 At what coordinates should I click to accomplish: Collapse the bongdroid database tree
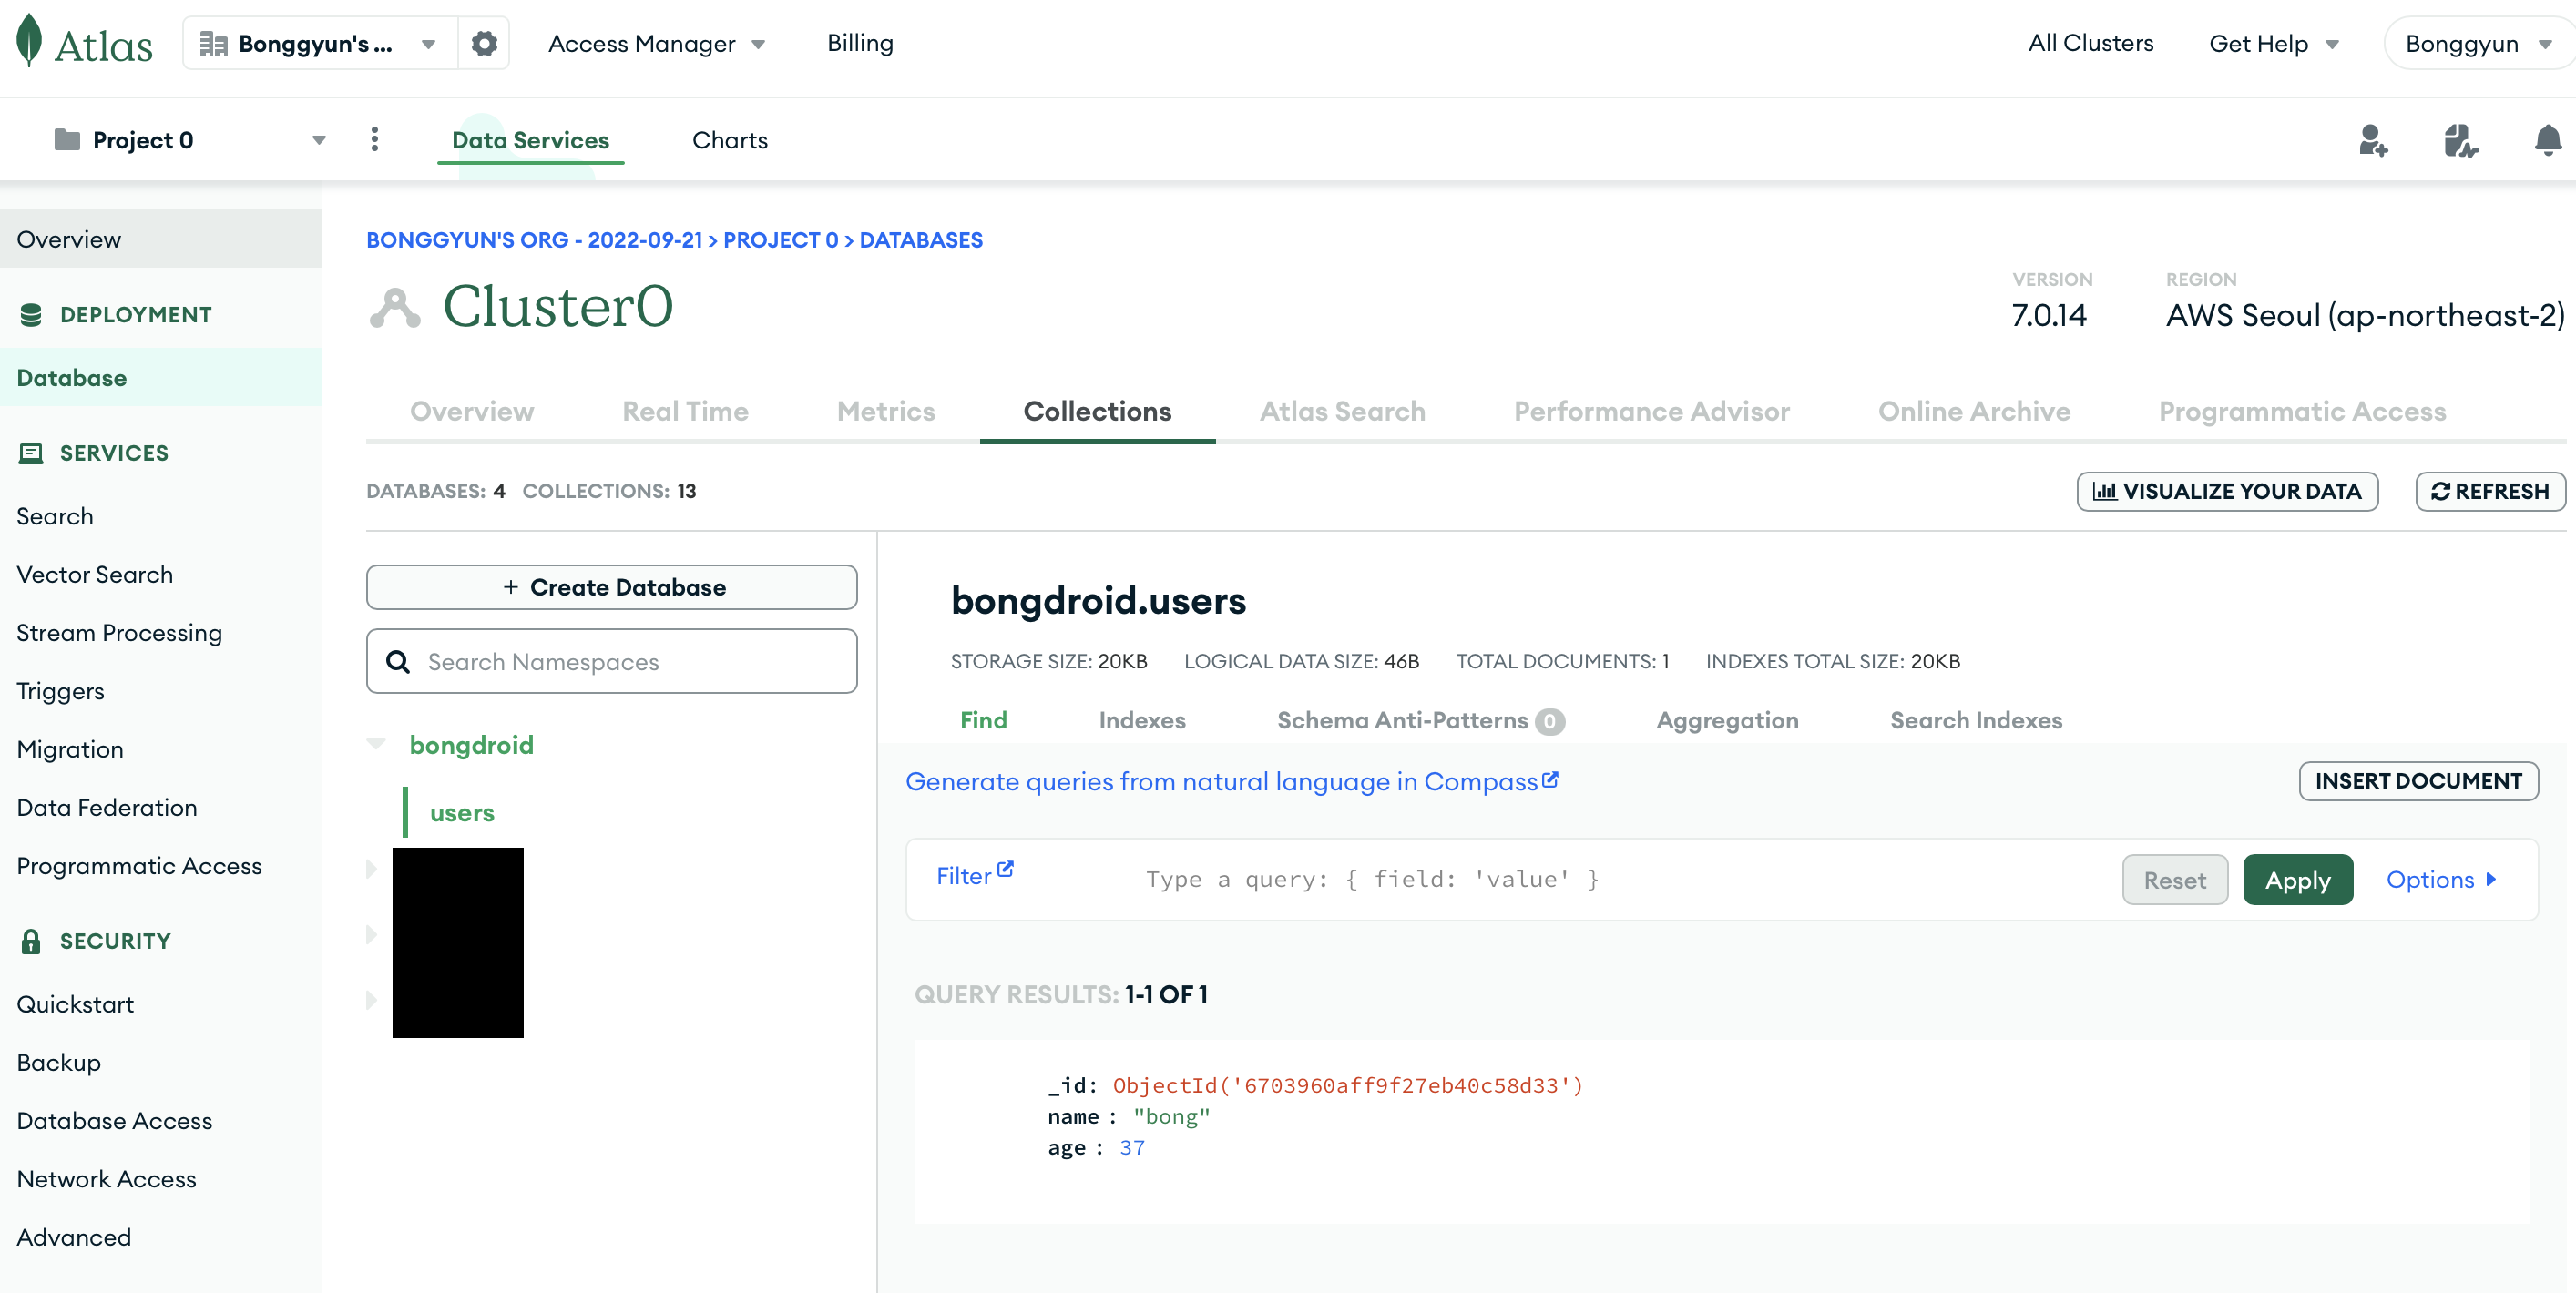pos(377,744)
